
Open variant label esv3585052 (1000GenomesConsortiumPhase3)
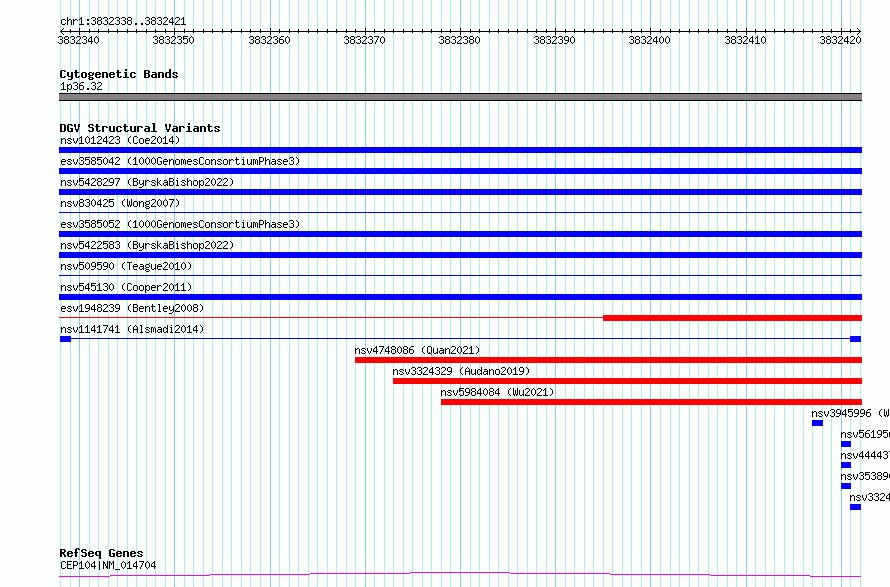click(x=180, y=224)
